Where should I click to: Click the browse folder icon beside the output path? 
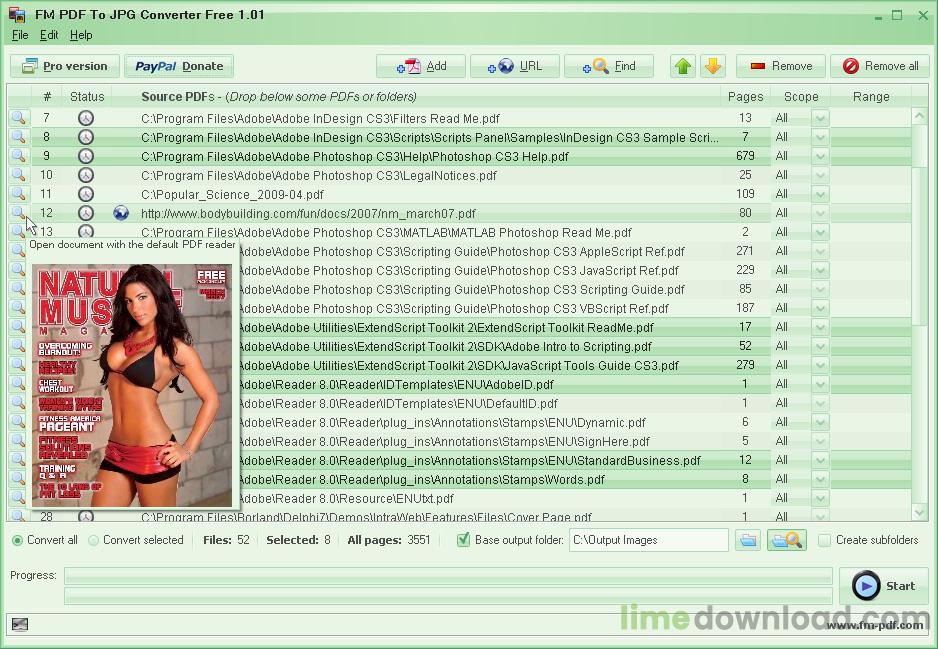(747, 539)
